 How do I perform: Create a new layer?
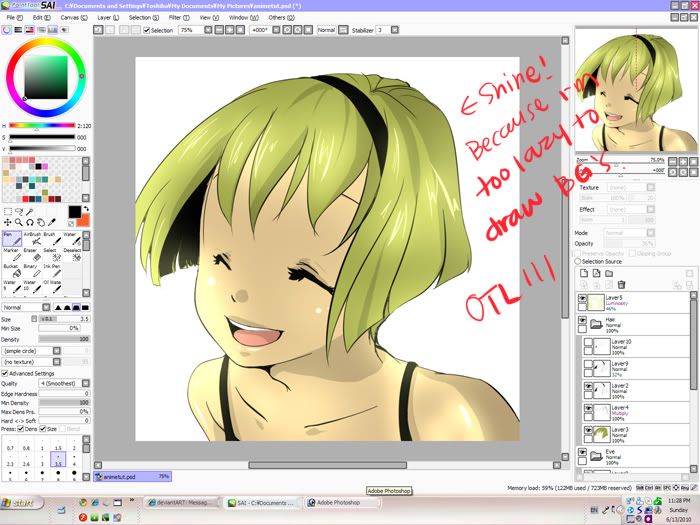(x=583, y=273)
